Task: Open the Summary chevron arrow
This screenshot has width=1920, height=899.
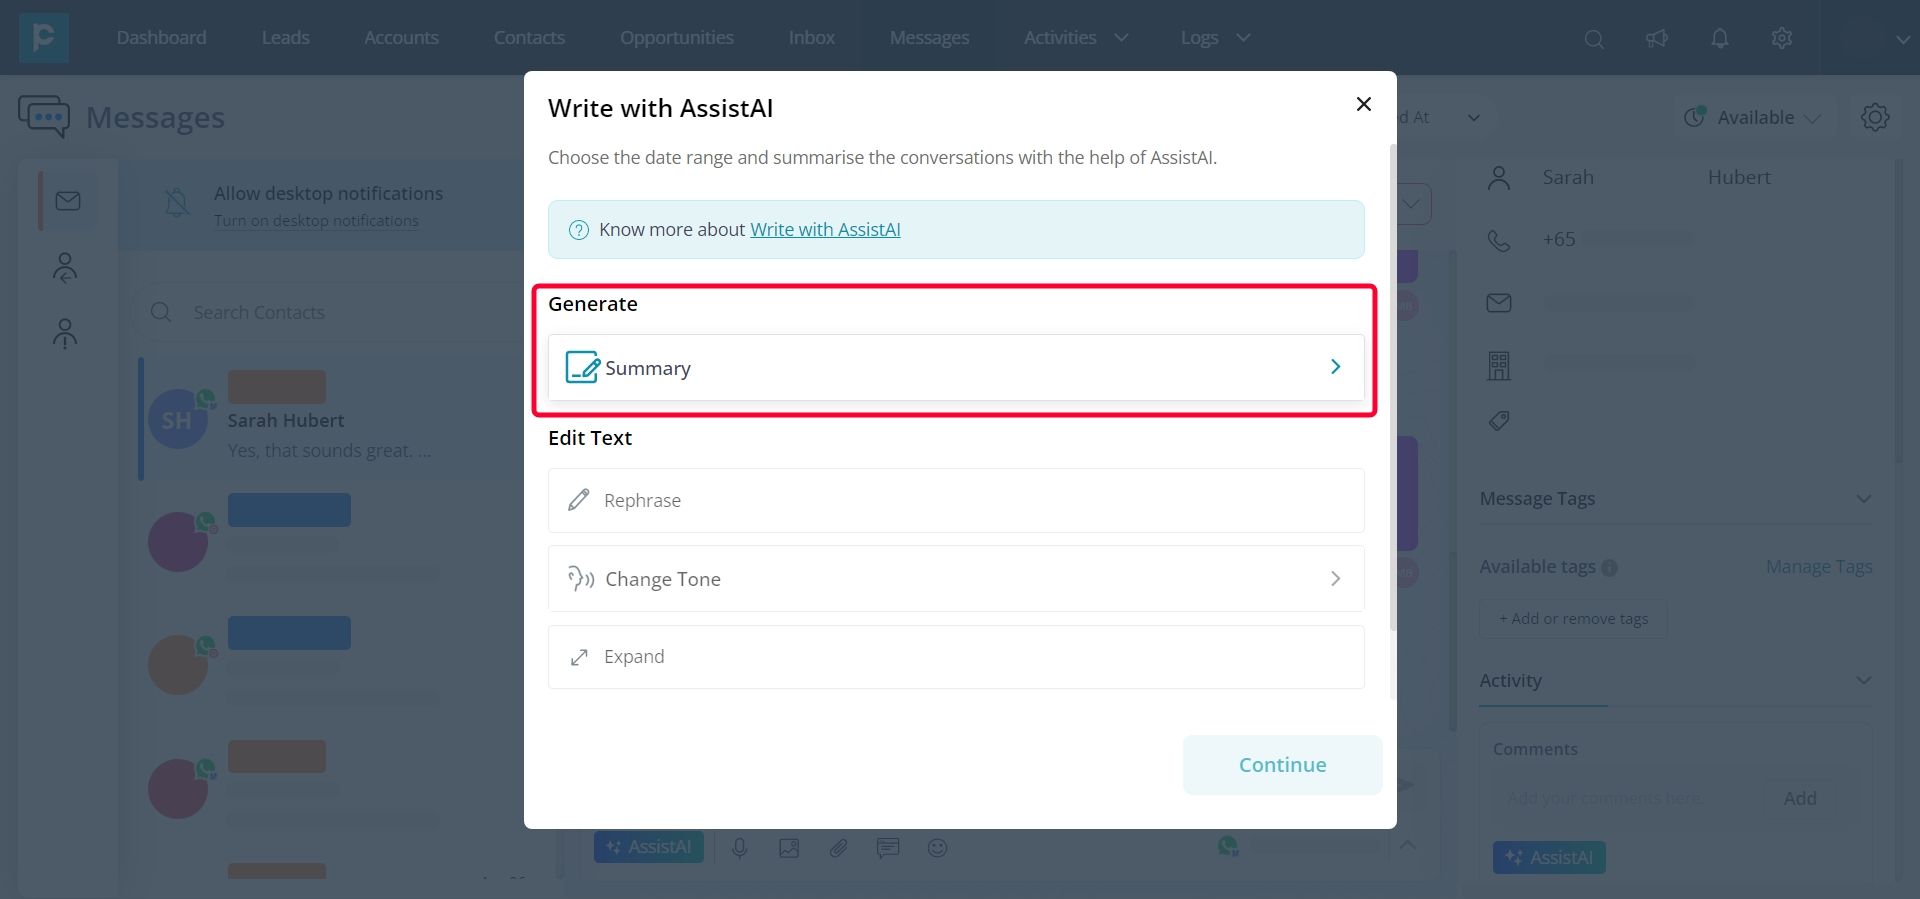Action: click(1335, 367)
